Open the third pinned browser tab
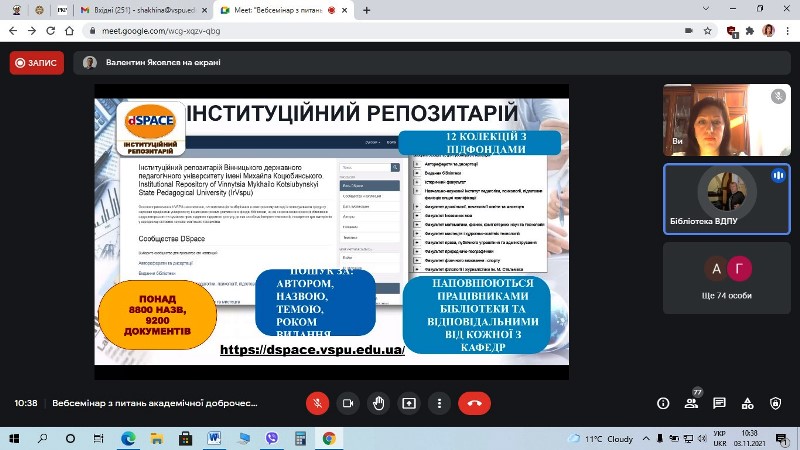Screen dimensions: 800x450 pyautogui.click(x=62, y=10)
